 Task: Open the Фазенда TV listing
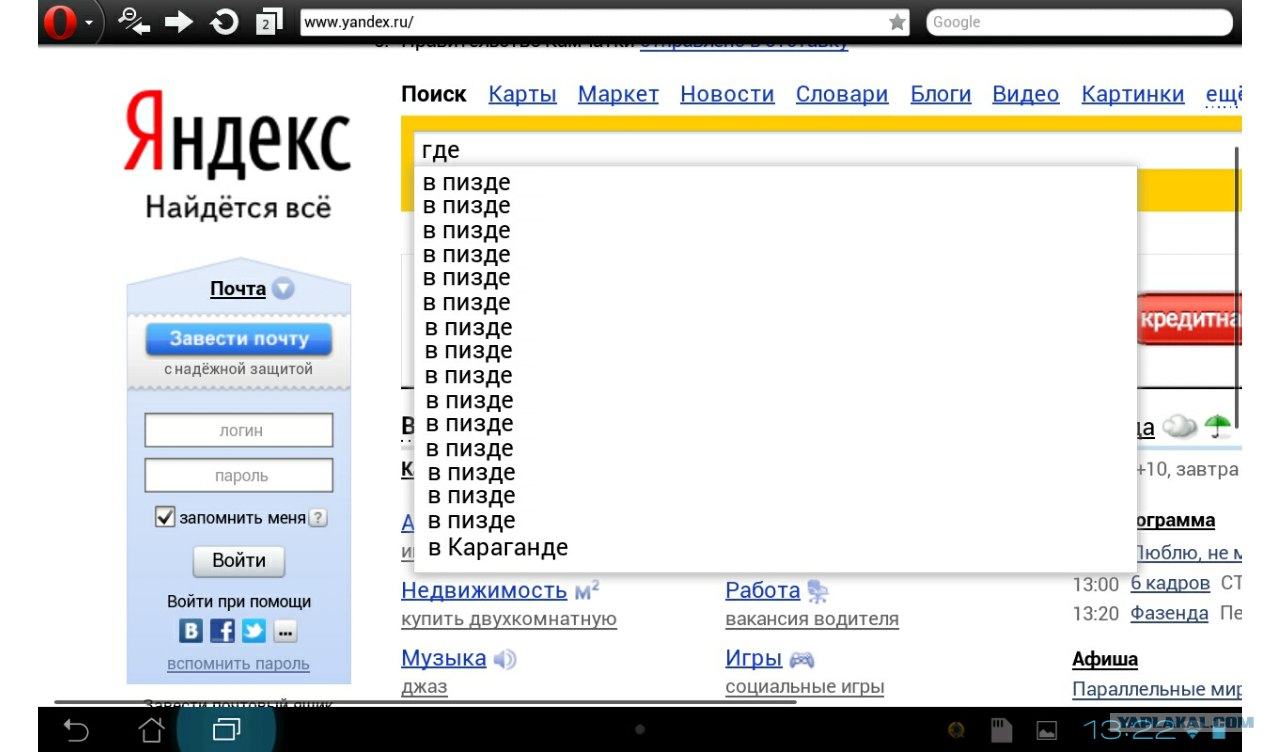pyautogui.click(x=1170, y=614)
